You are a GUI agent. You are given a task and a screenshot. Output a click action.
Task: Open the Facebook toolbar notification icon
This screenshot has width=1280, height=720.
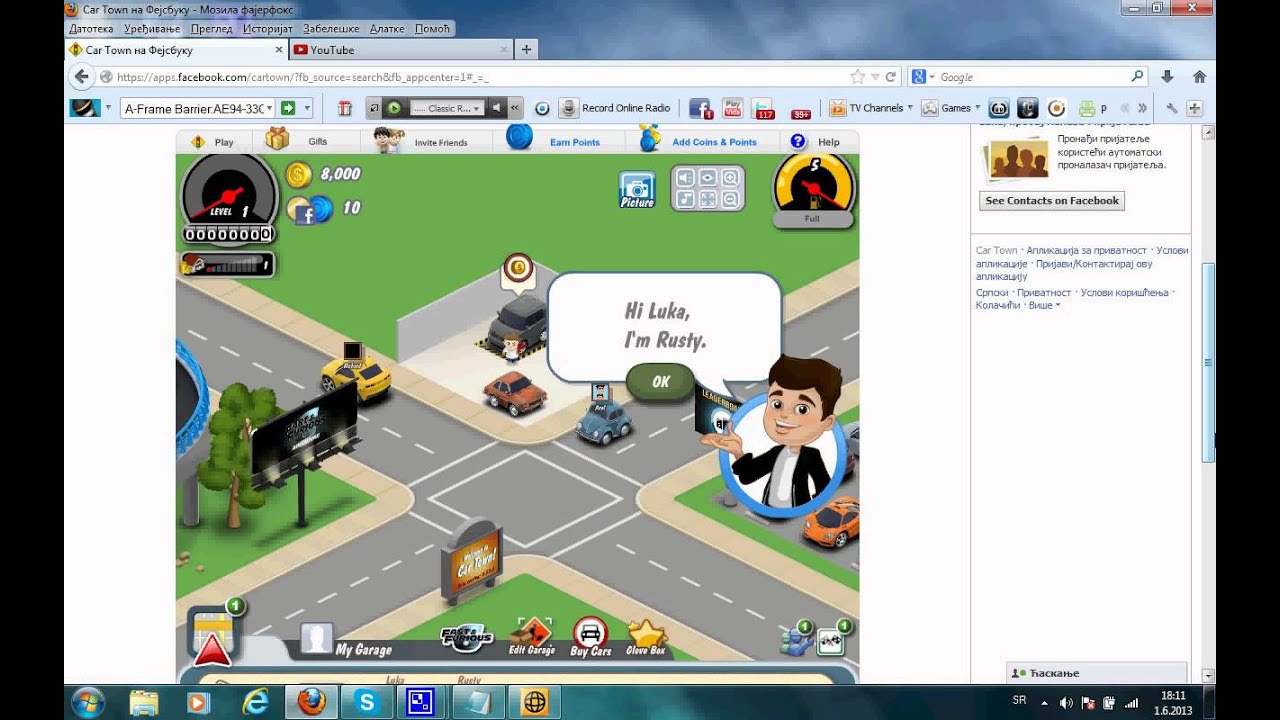click(x=701, y=108)
